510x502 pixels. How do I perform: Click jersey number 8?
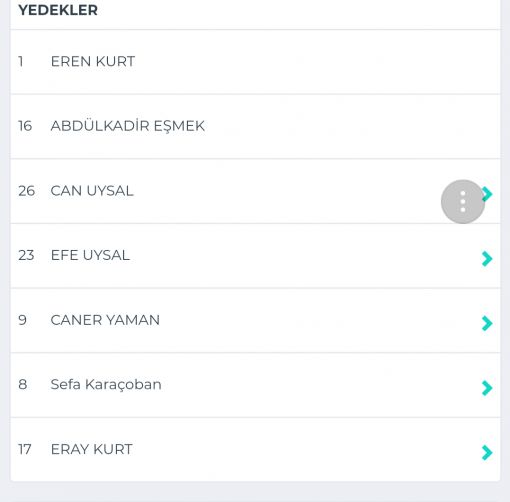[22, 385]
